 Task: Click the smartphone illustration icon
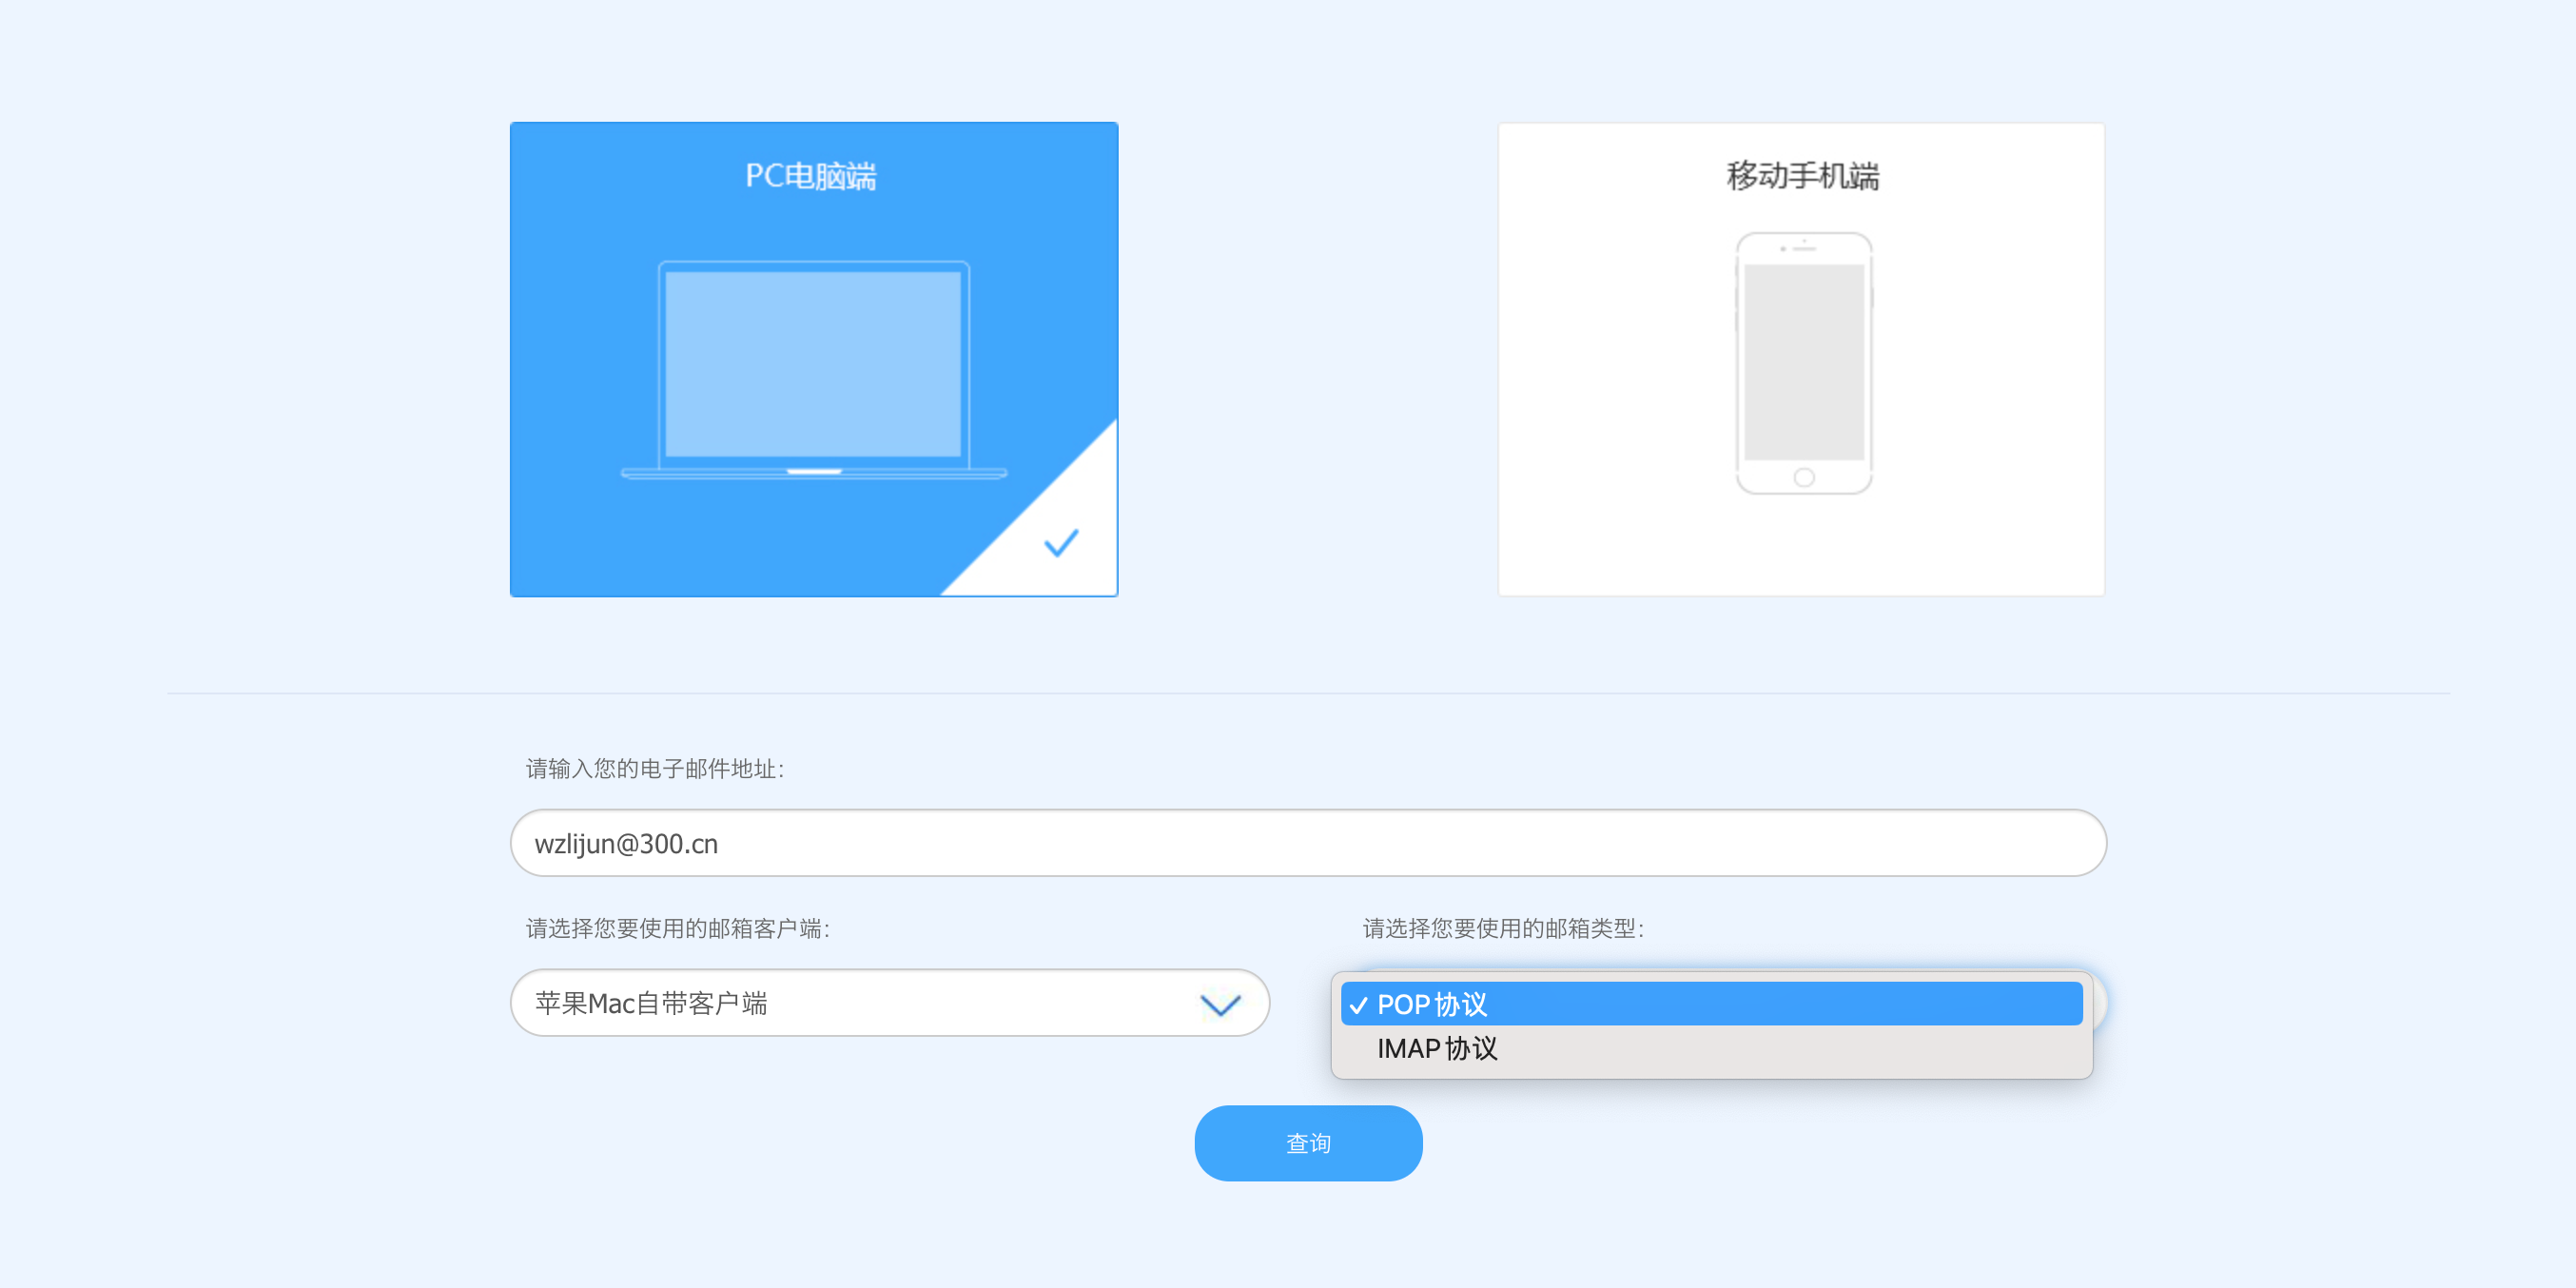click(1803, 362)
